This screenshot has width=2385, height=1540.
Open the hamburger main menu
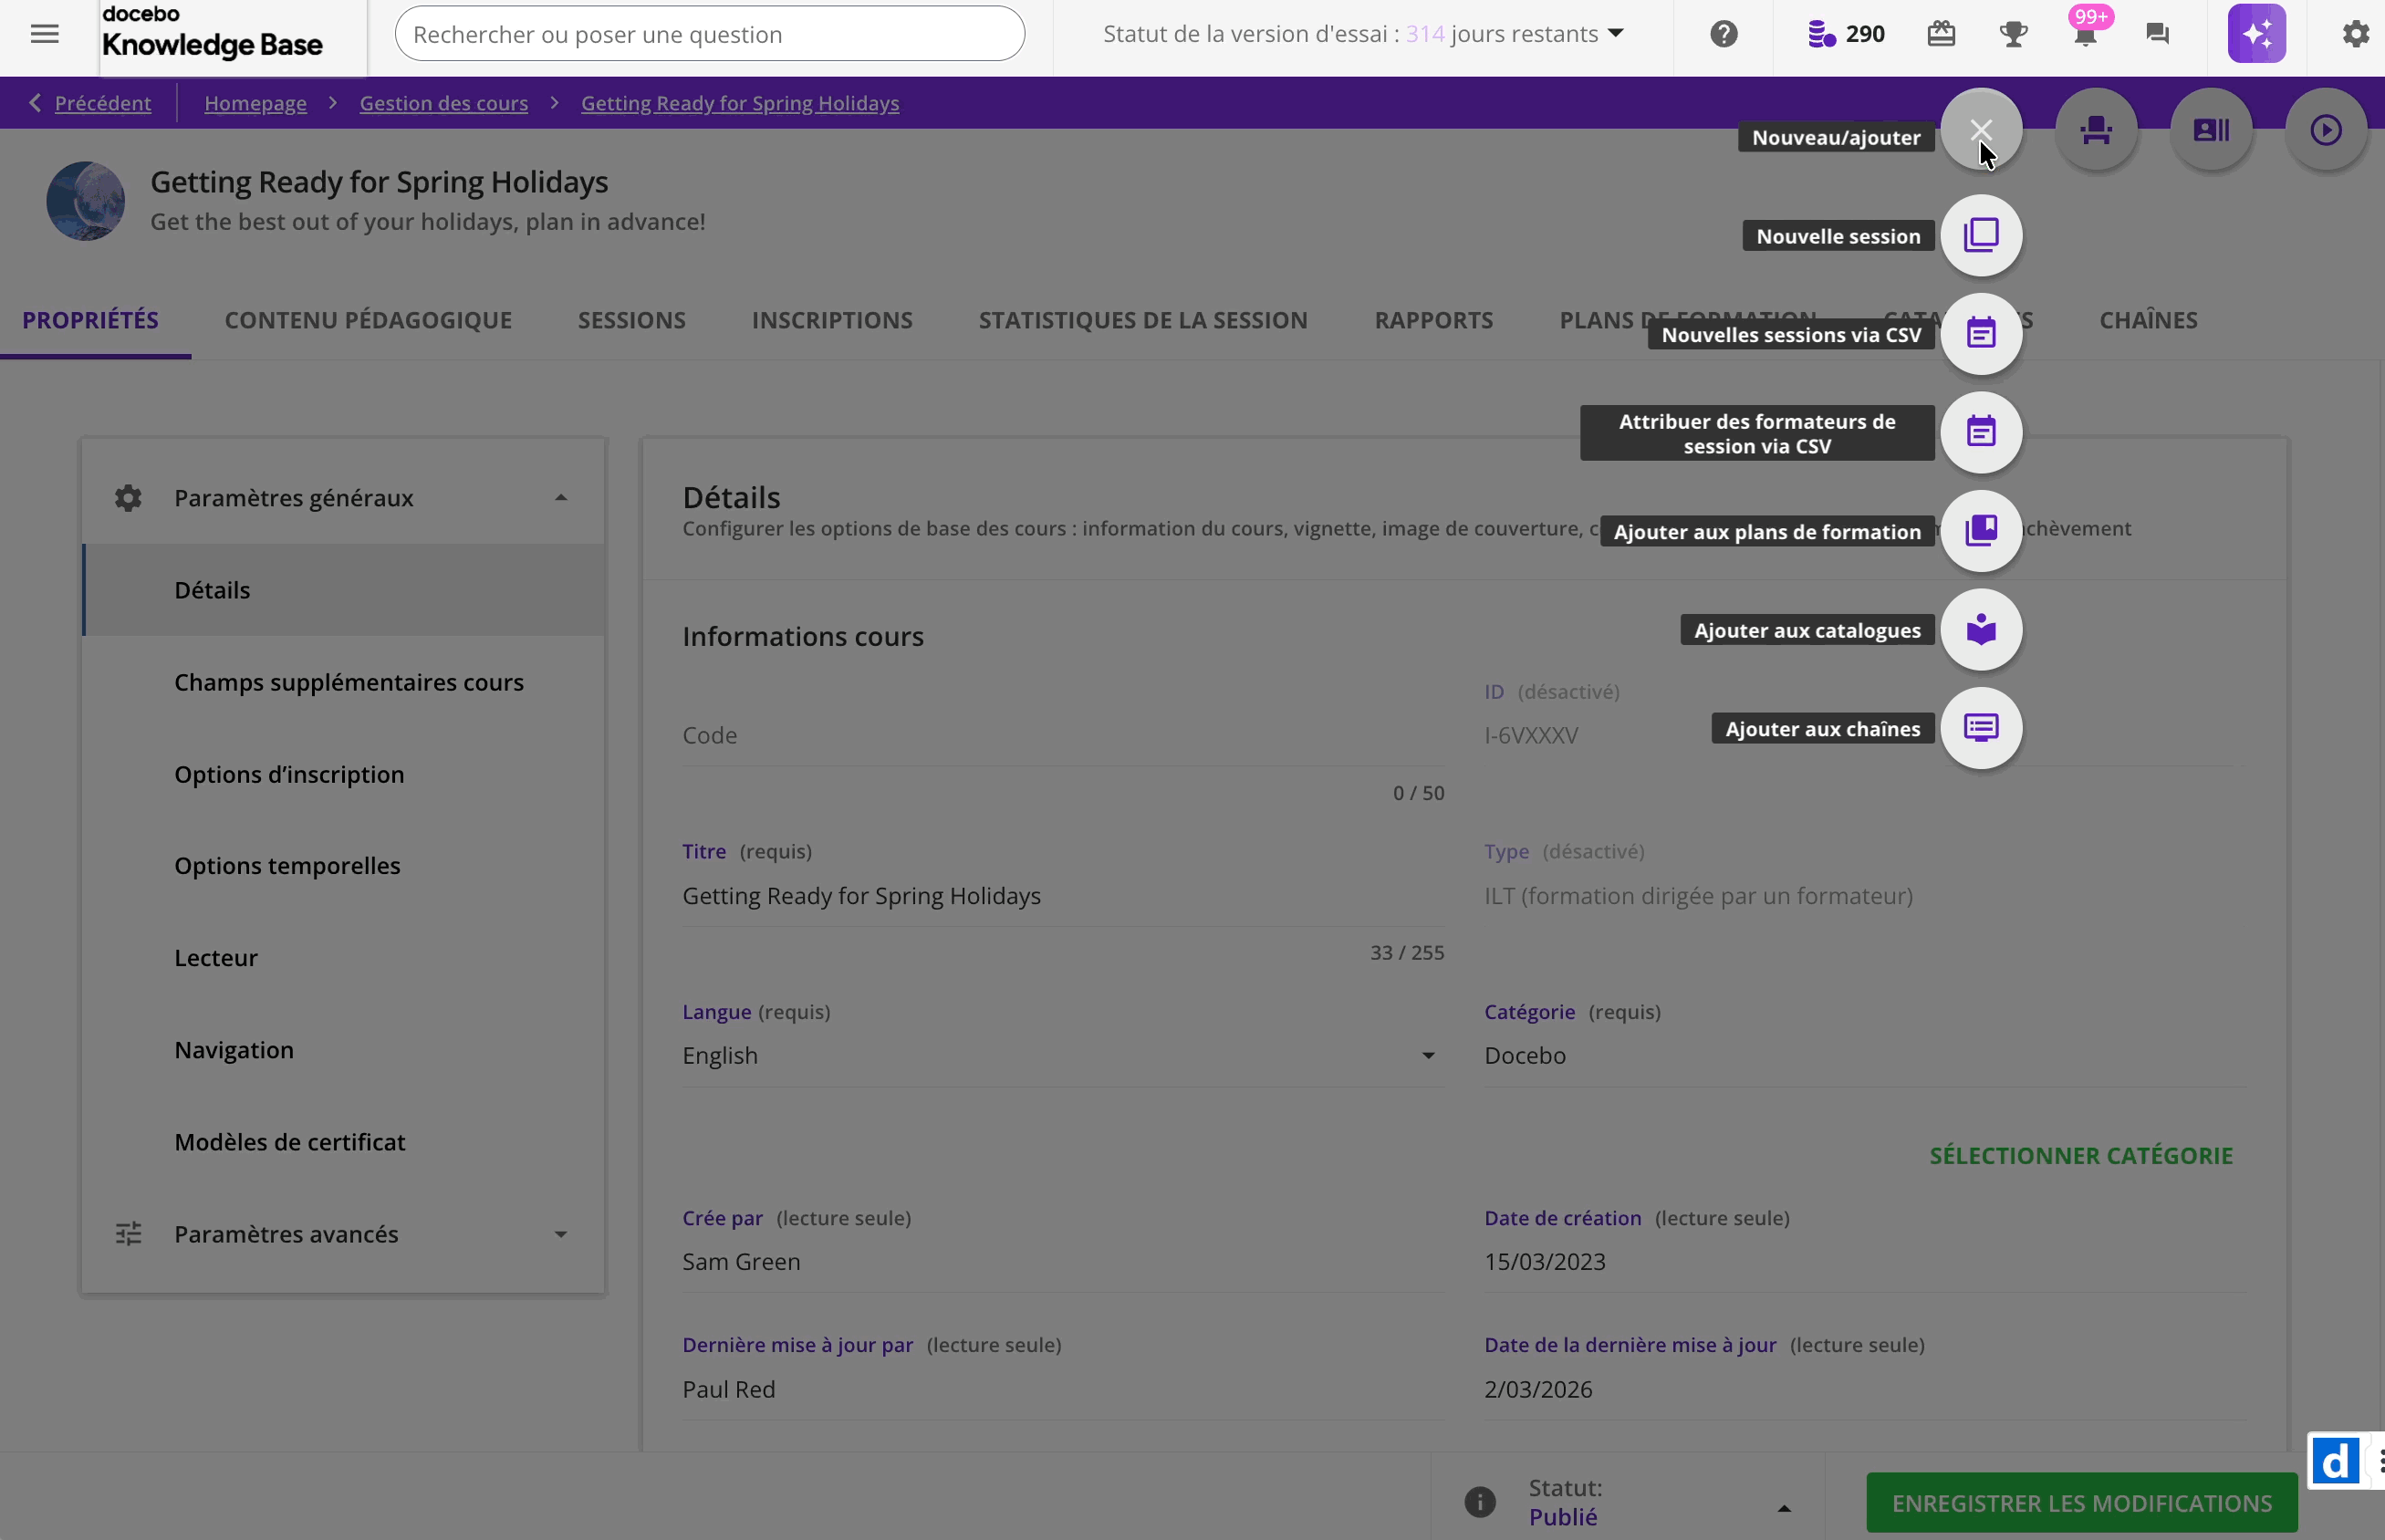tap(45, 34)
